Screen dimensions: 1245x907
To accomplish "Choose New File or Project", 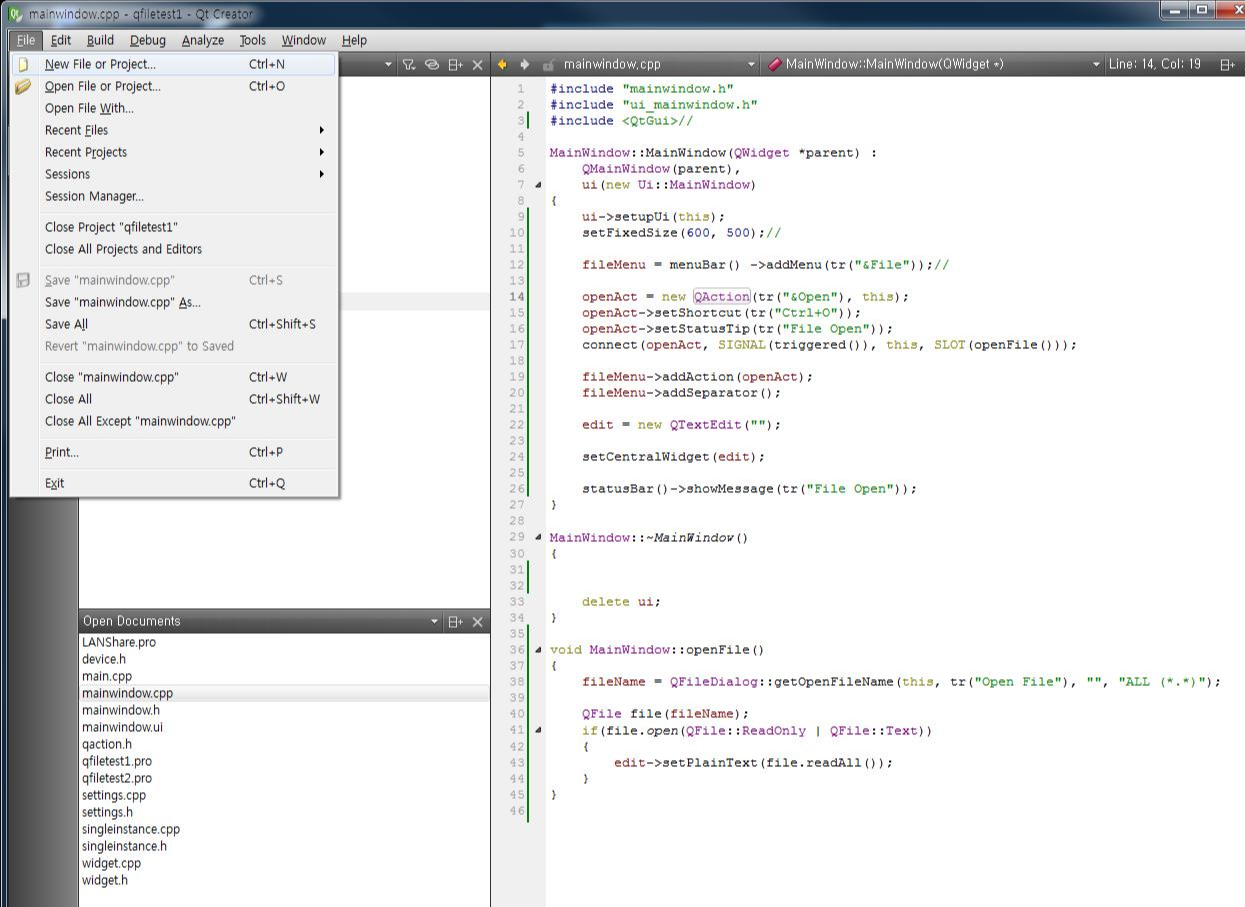I will point(174,64).
